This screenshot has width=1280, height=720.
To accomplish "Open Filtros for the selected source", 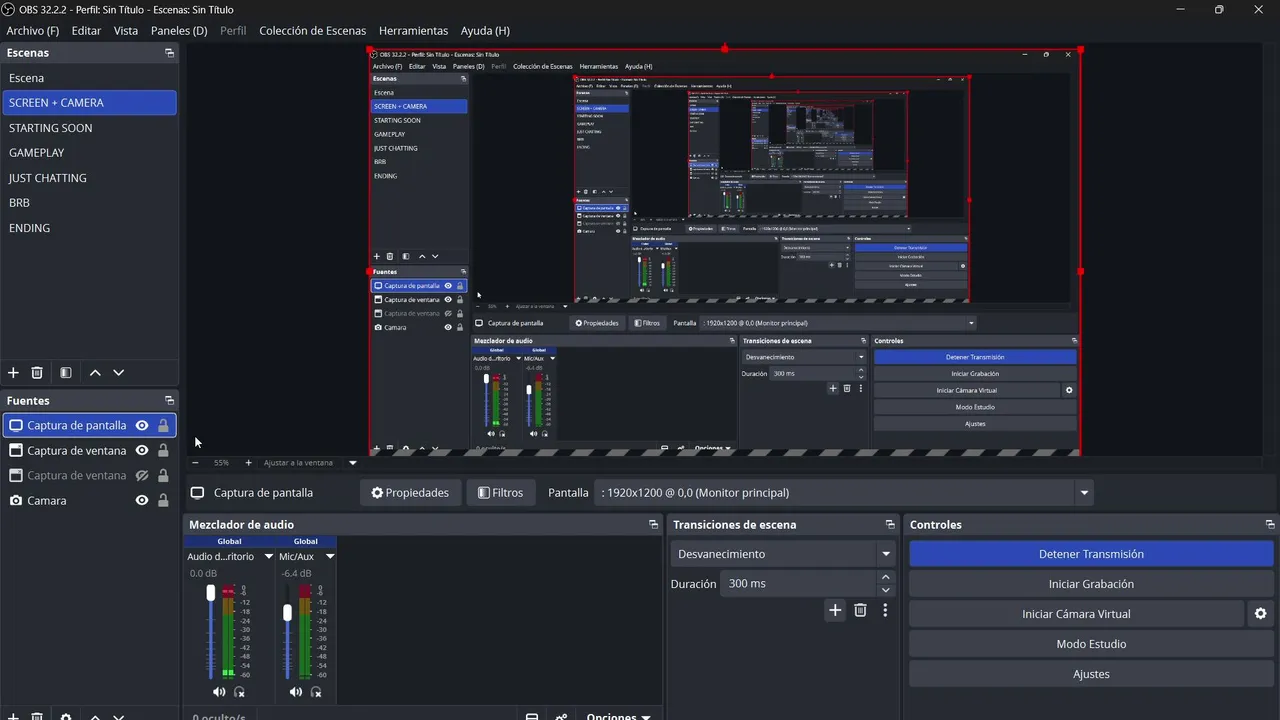I will coord(501,493).
